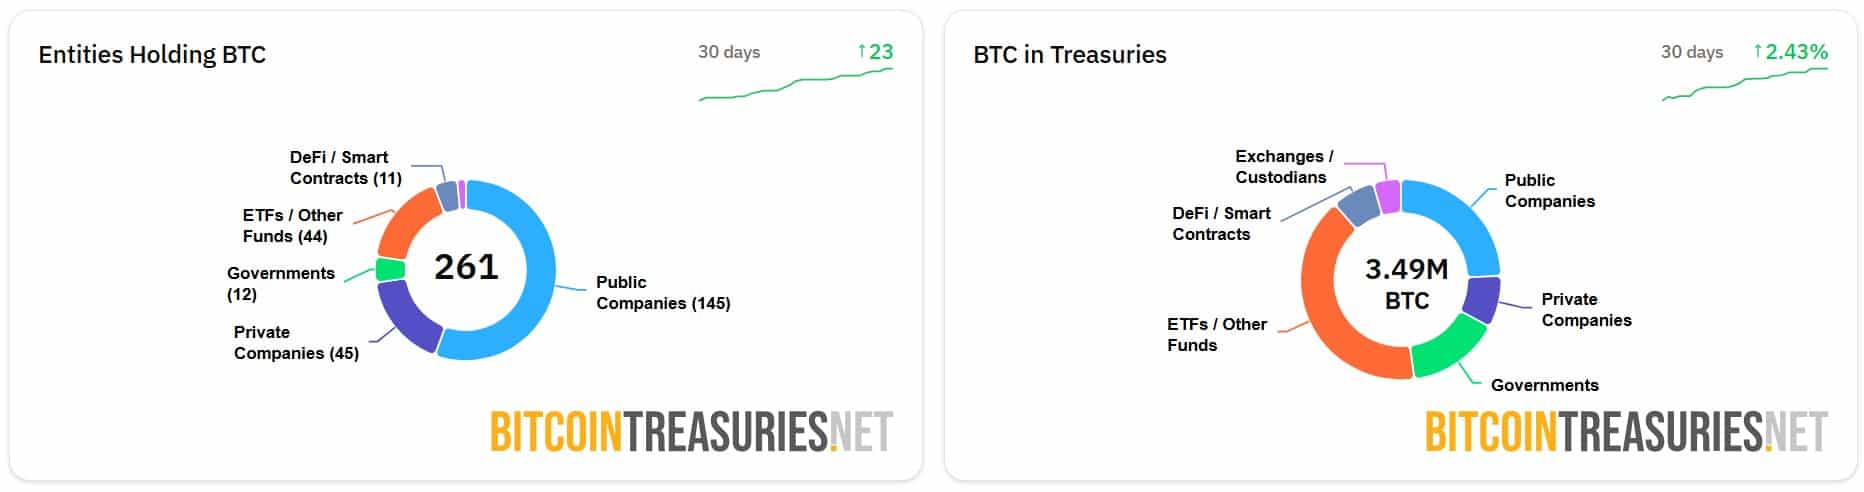Screen dimensions: 1864x492
Task: Click the DeFi / Smart Contracts (11) label
Action: (x=346, y=168)
